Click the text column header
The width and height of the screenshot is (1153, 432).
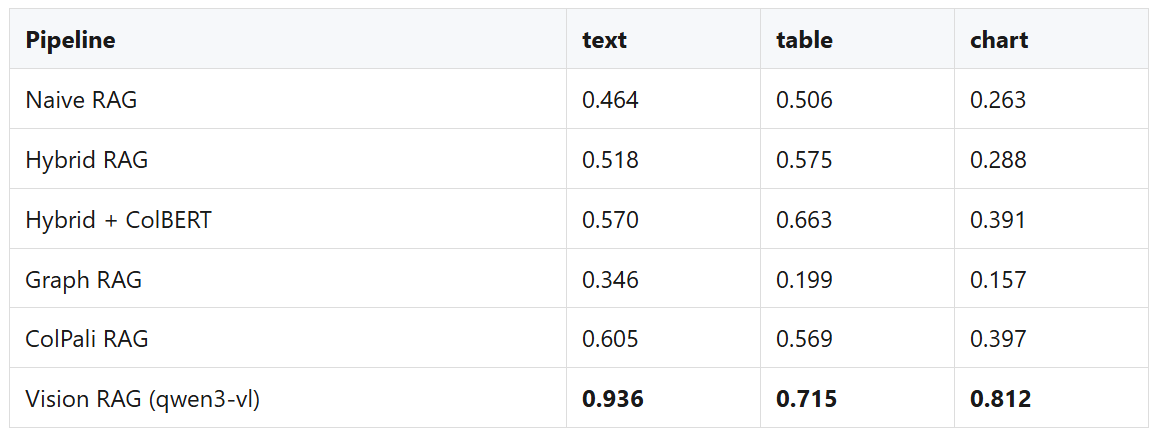(604, 40)
